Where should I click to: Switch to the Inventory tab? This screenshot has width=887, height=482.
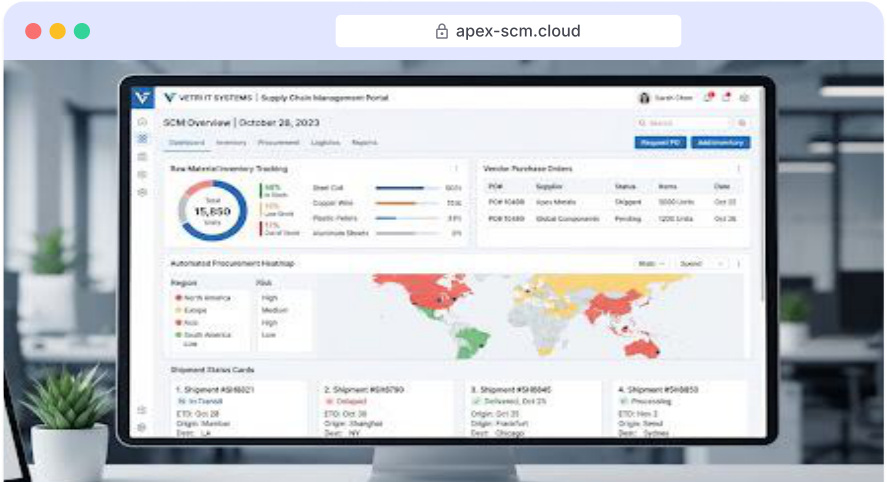point(231,143)
